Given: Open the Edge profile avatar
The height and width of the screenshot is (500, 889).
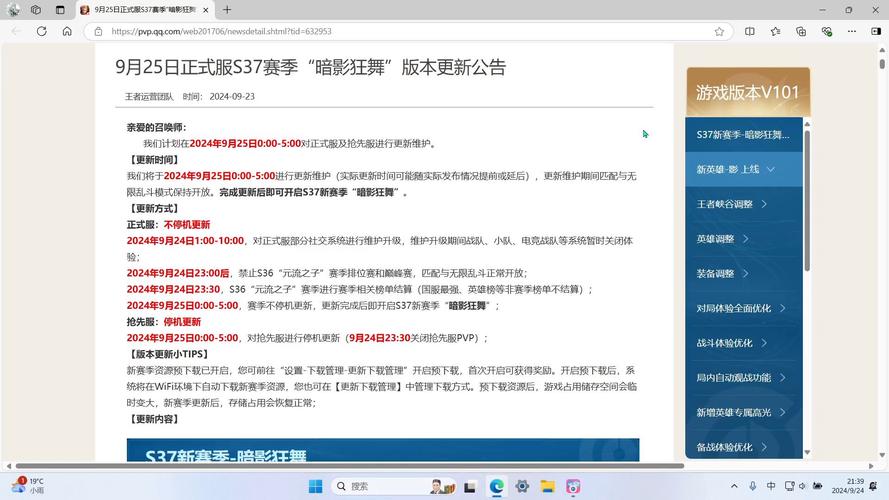Looking at the screenshot, I should click(13, 10).
